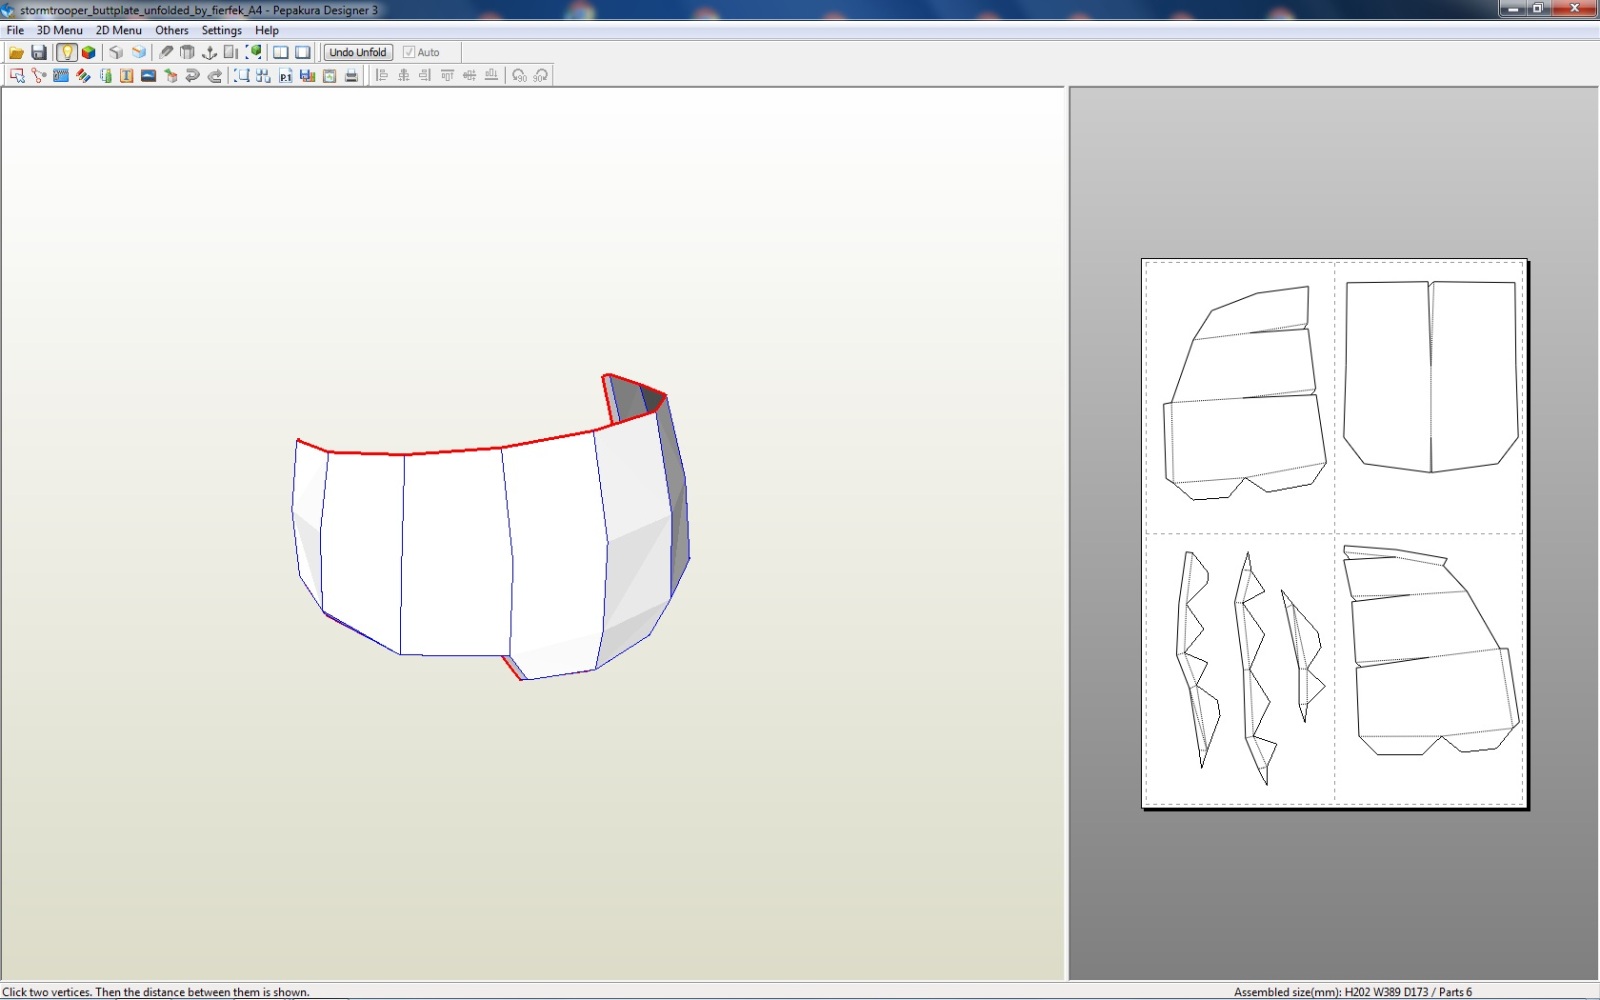Select the red rectangle select tool
This screenshot has width=1600, height=1000.
[x=17, y=75]
